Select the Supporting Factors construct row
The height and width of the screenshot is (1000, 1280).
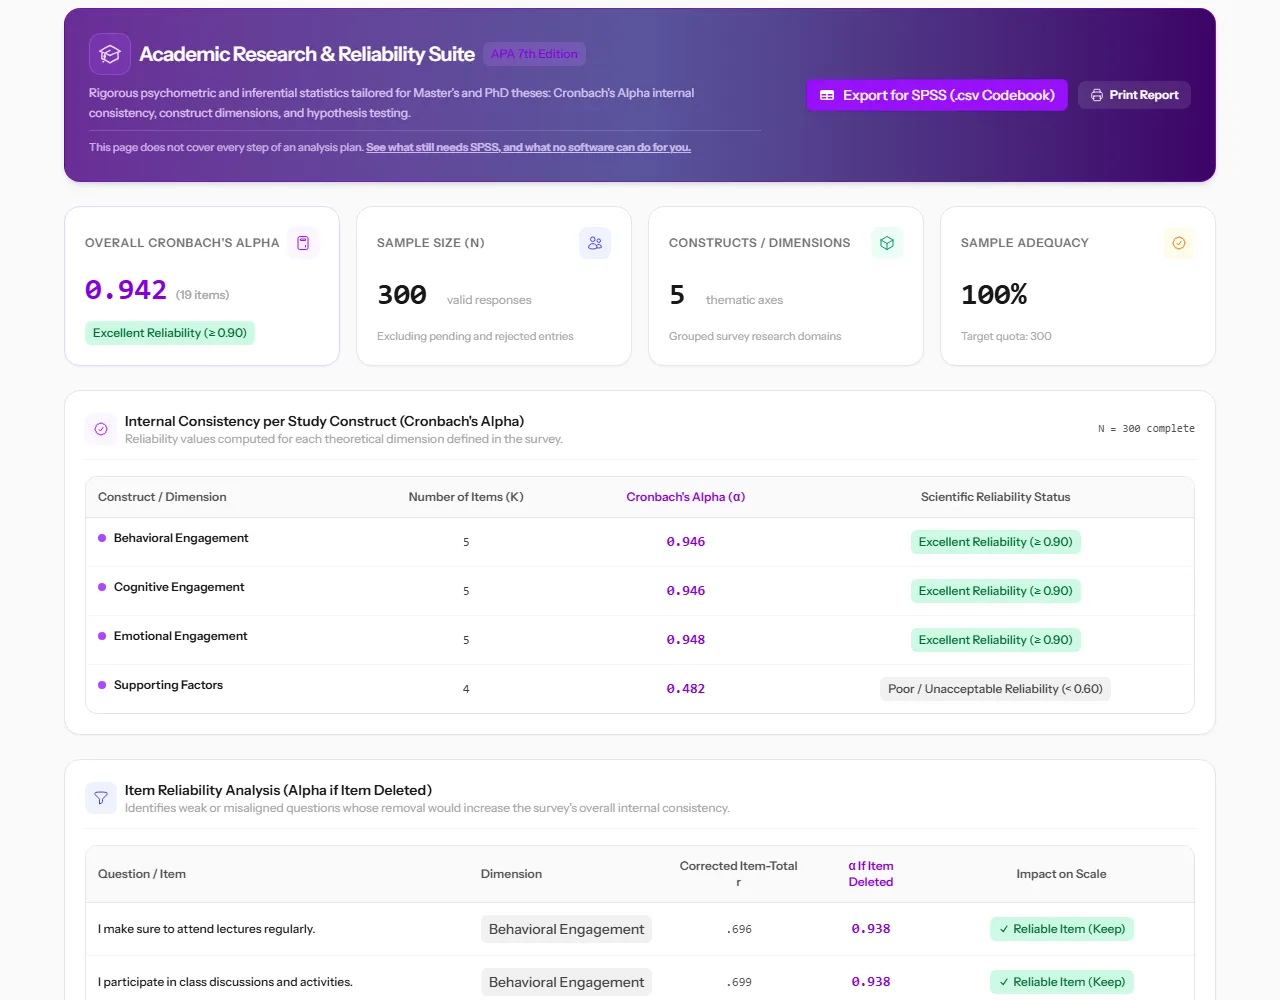[640, 689]
